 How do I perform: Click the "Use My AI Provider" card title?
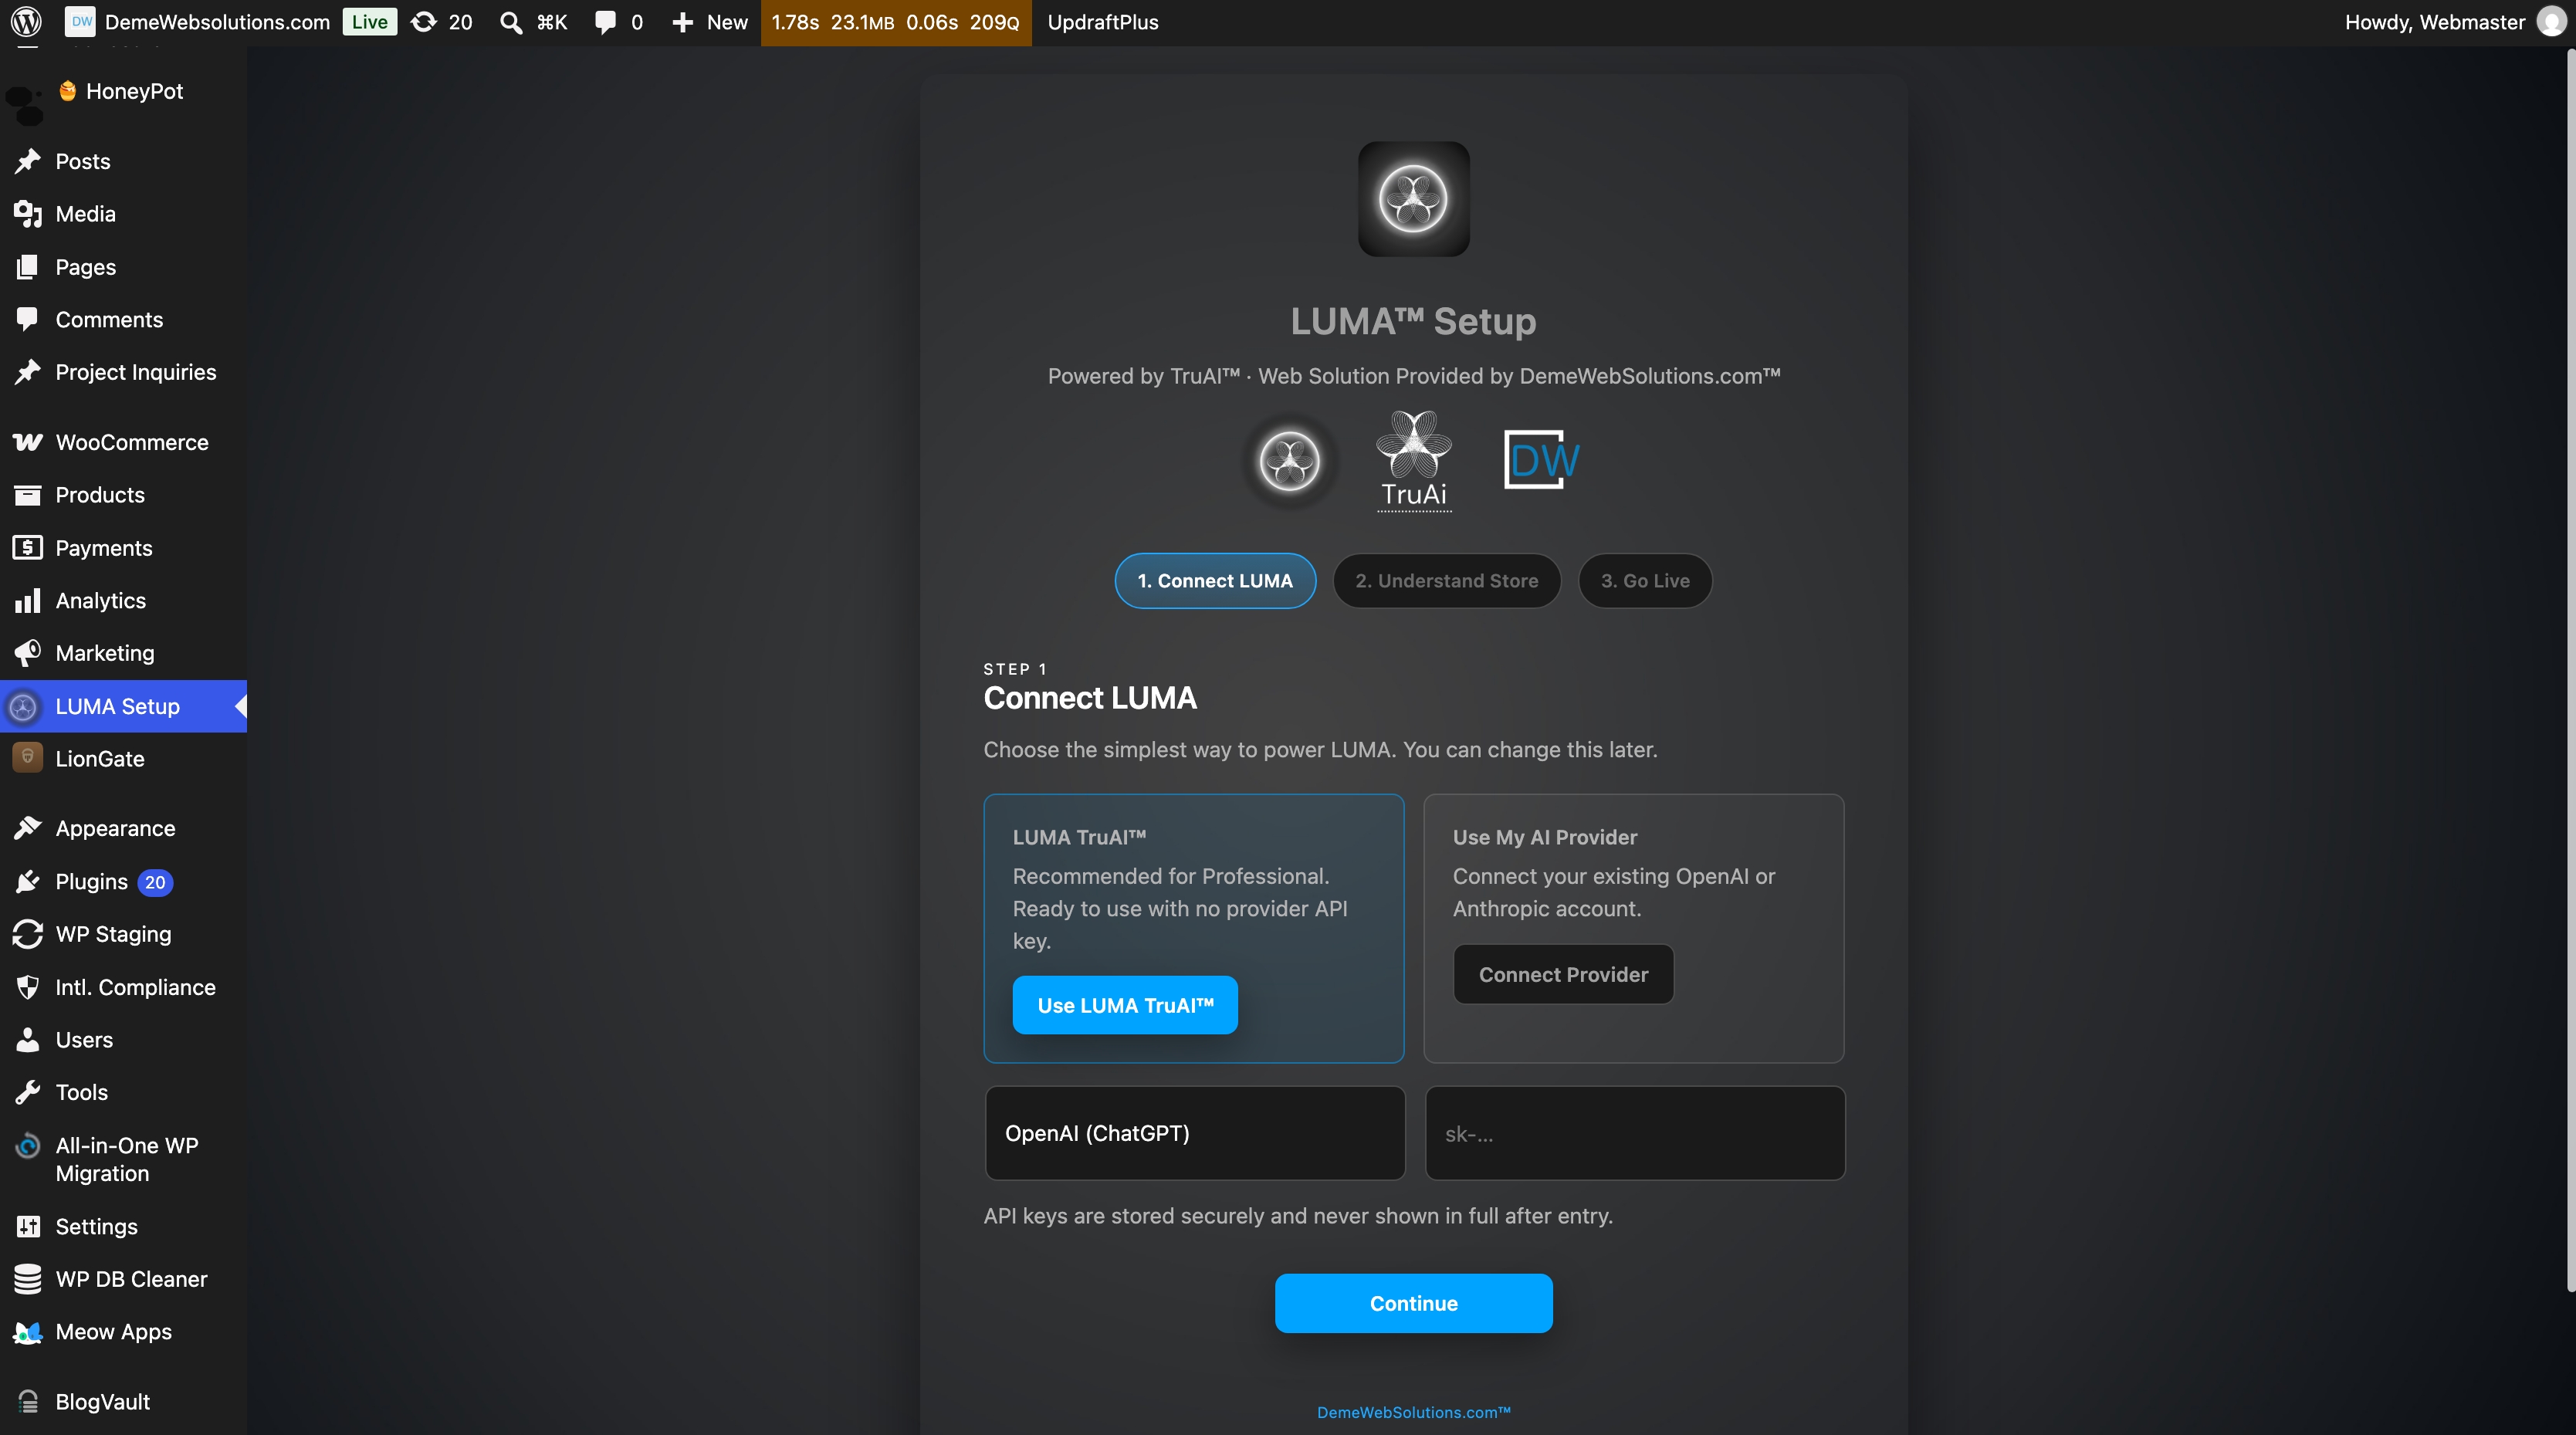coord(1545,837)
